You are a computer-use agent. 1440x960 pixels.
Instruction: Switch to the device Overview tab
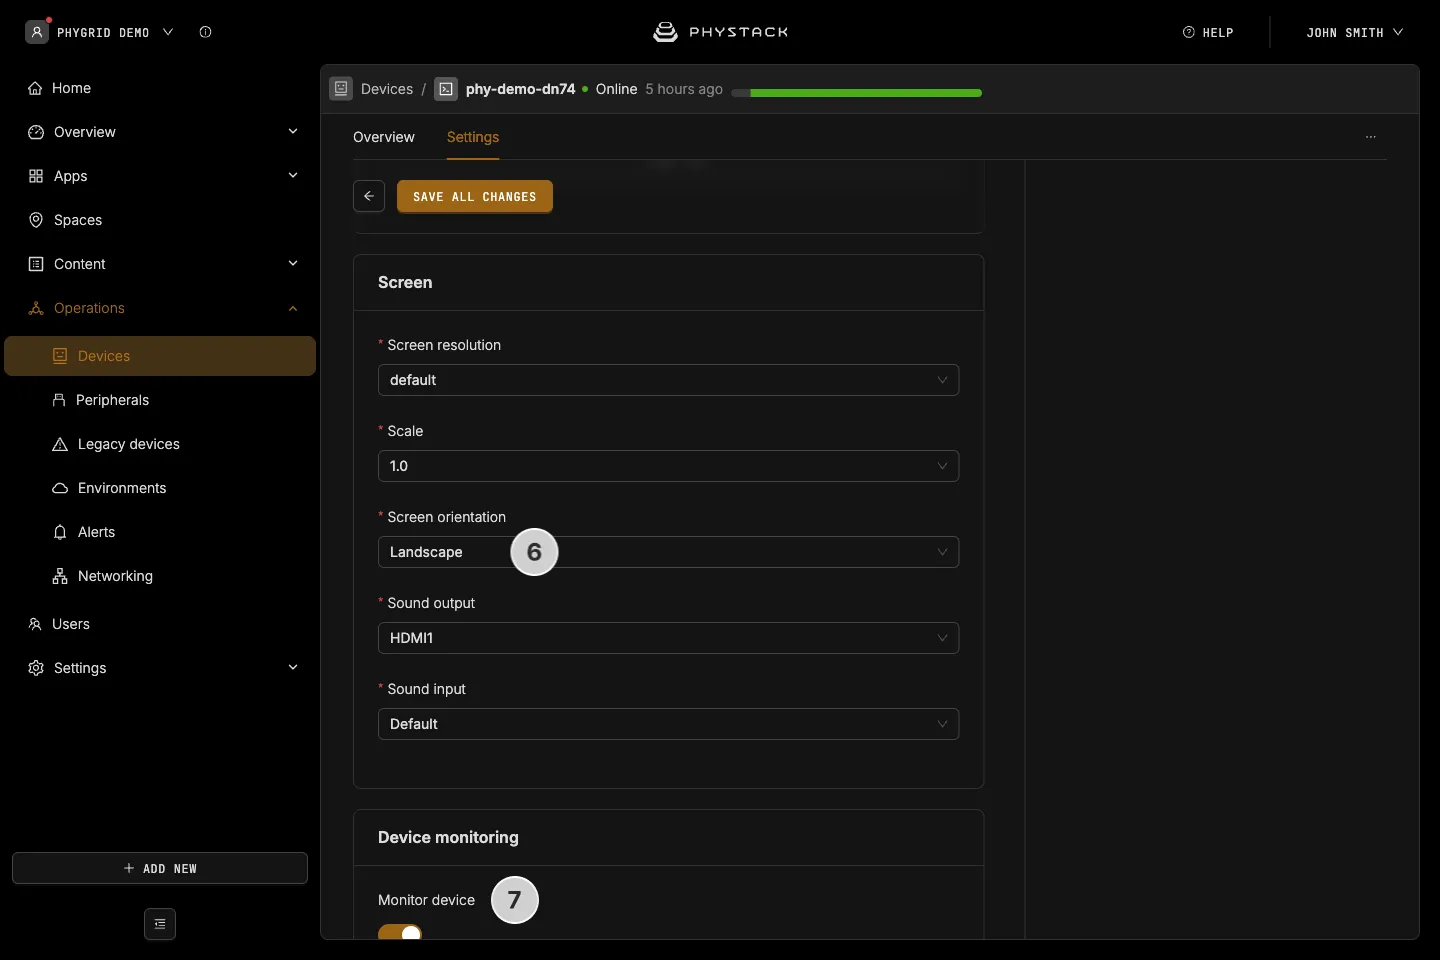[x=384, y=137]
